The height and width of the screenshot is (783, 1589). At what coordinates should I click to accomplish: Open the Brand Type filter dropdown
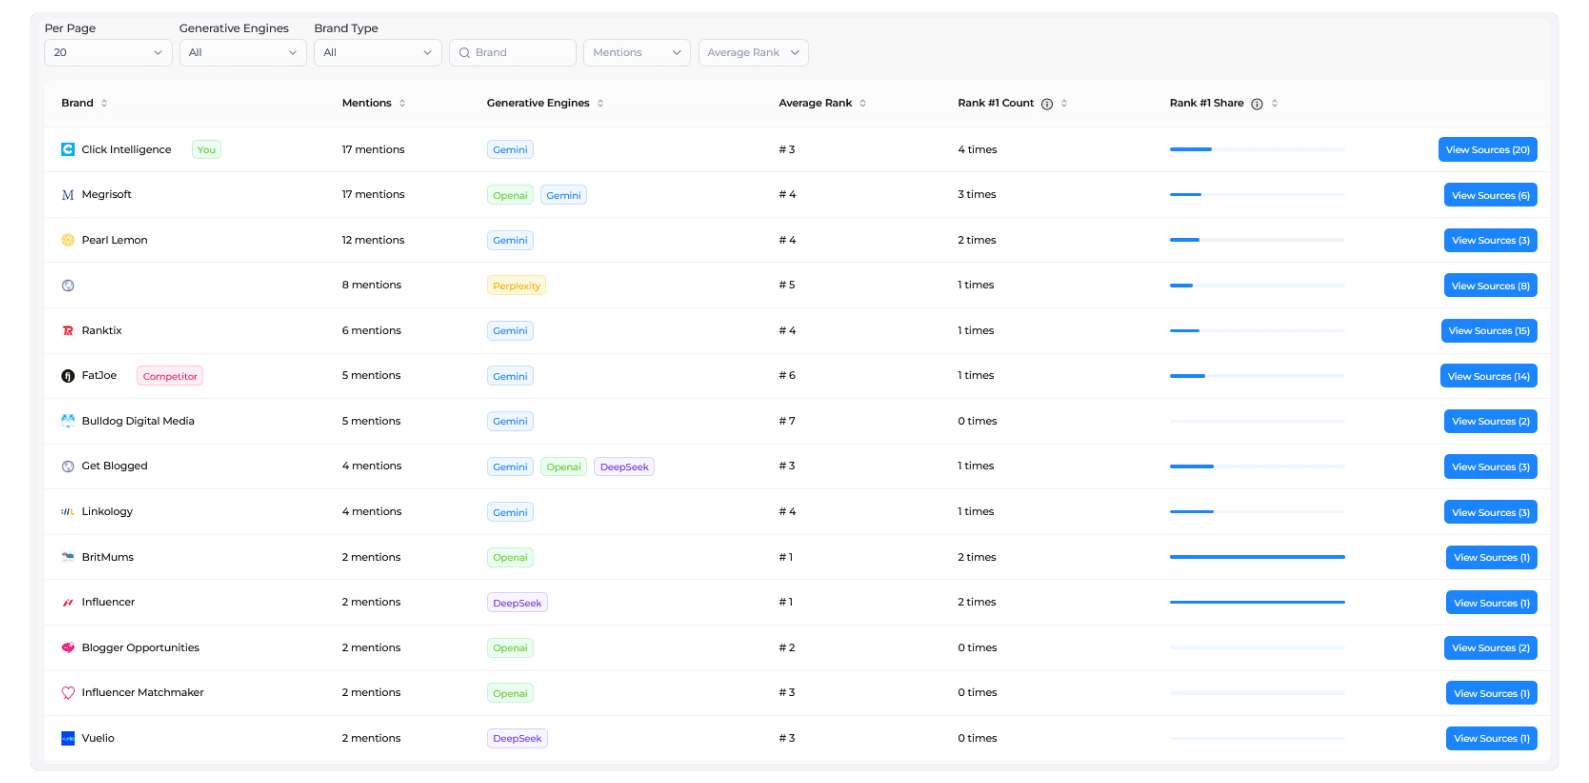point(378,53)
